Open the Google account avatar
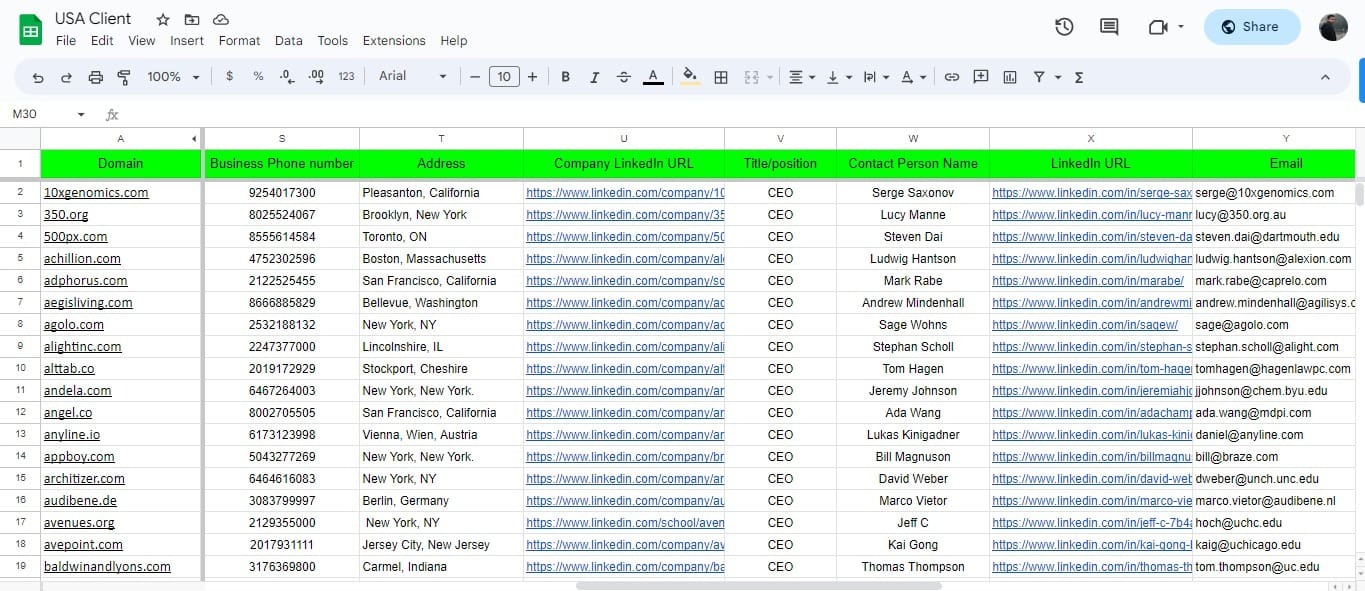 (1334, 27)
